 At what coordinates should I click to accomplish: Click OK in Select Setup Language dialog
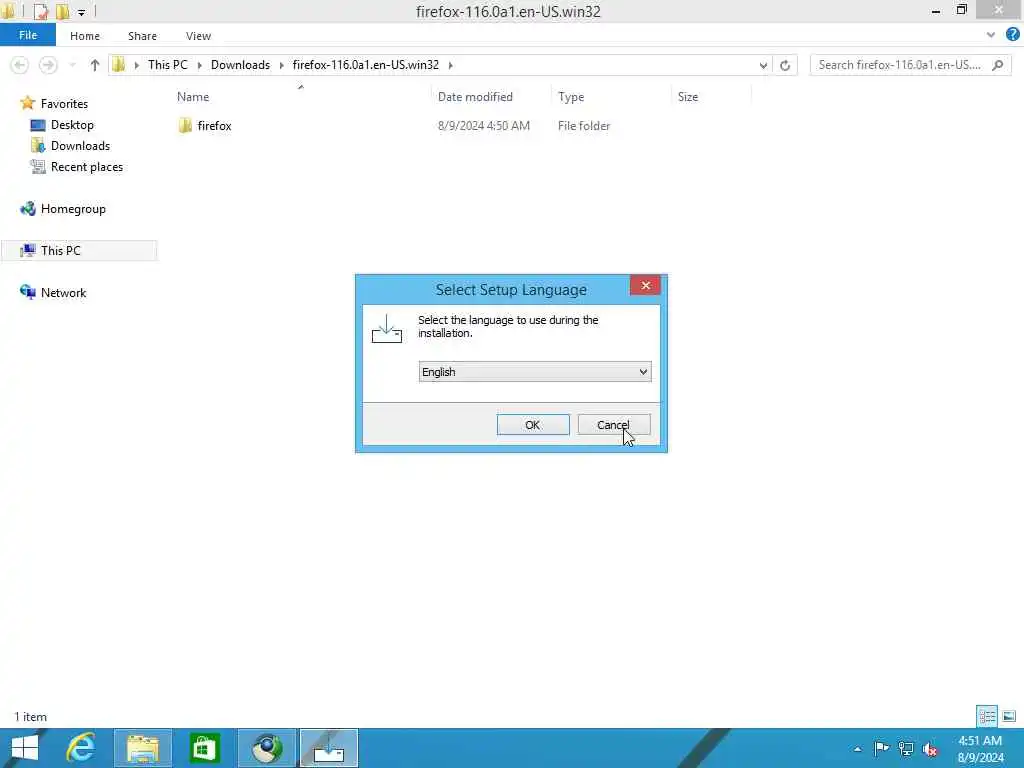point(533,424)
